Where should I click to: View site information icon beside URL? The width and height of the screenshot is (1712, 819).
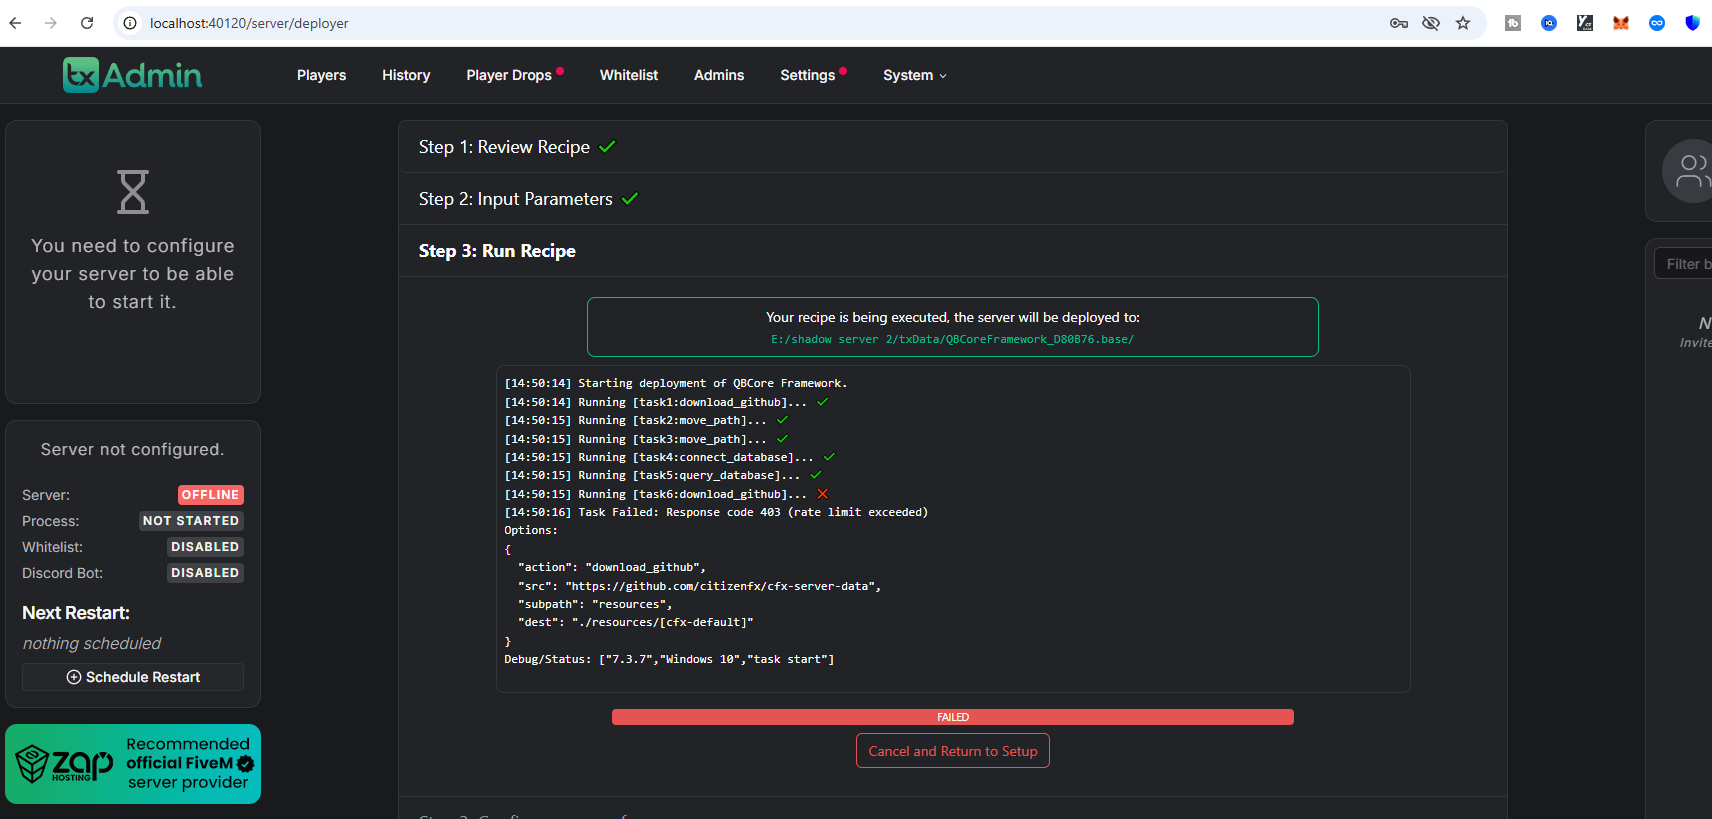[130, 23]
